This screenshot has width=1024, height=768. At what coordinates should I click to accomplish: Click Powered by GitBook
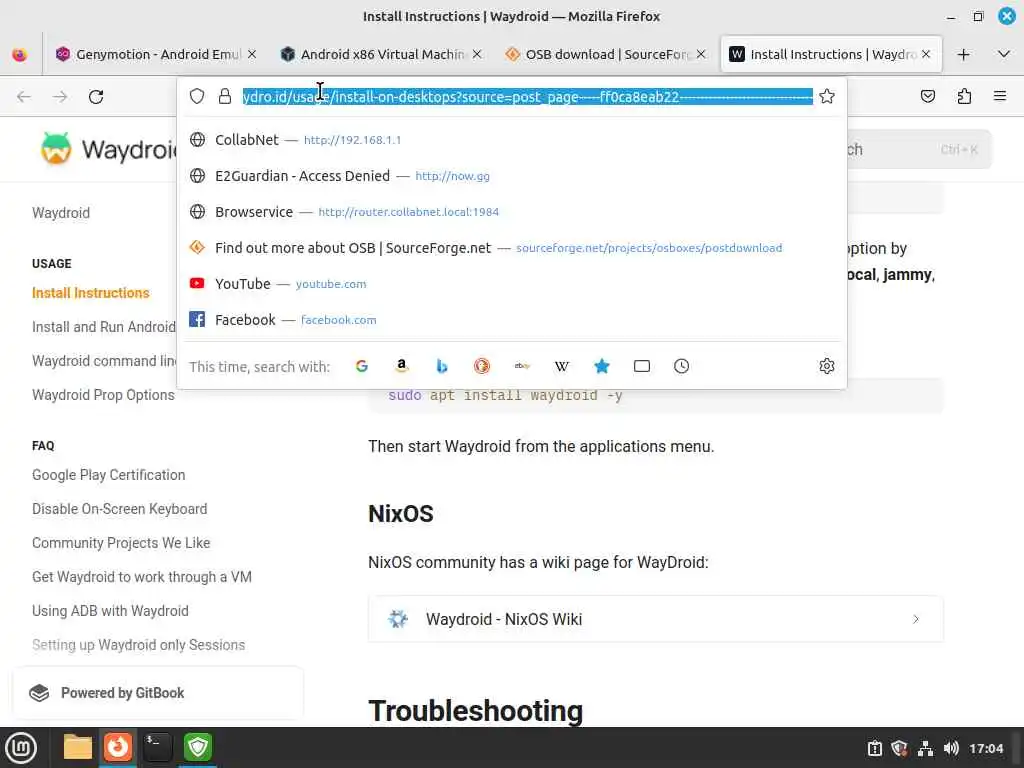click(158, 693)
